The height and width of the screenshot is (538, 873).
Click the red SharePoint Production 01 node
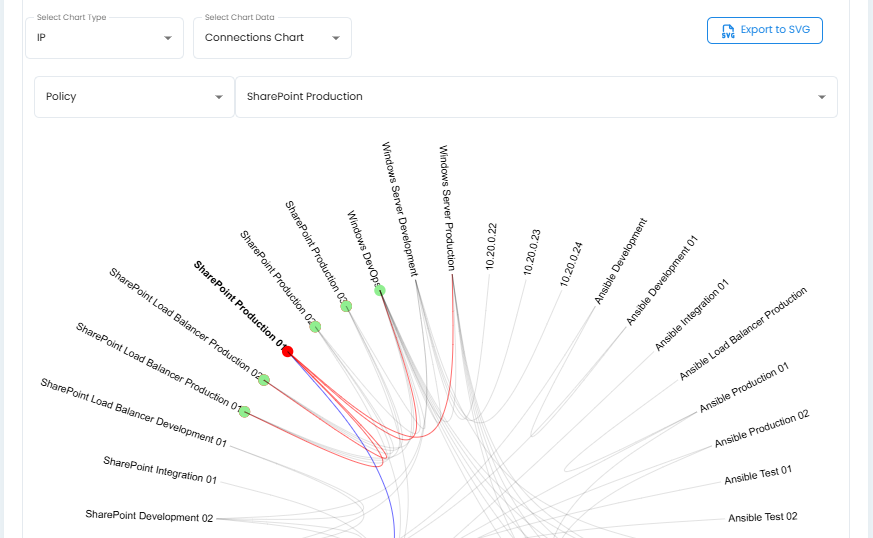point(287,351)
